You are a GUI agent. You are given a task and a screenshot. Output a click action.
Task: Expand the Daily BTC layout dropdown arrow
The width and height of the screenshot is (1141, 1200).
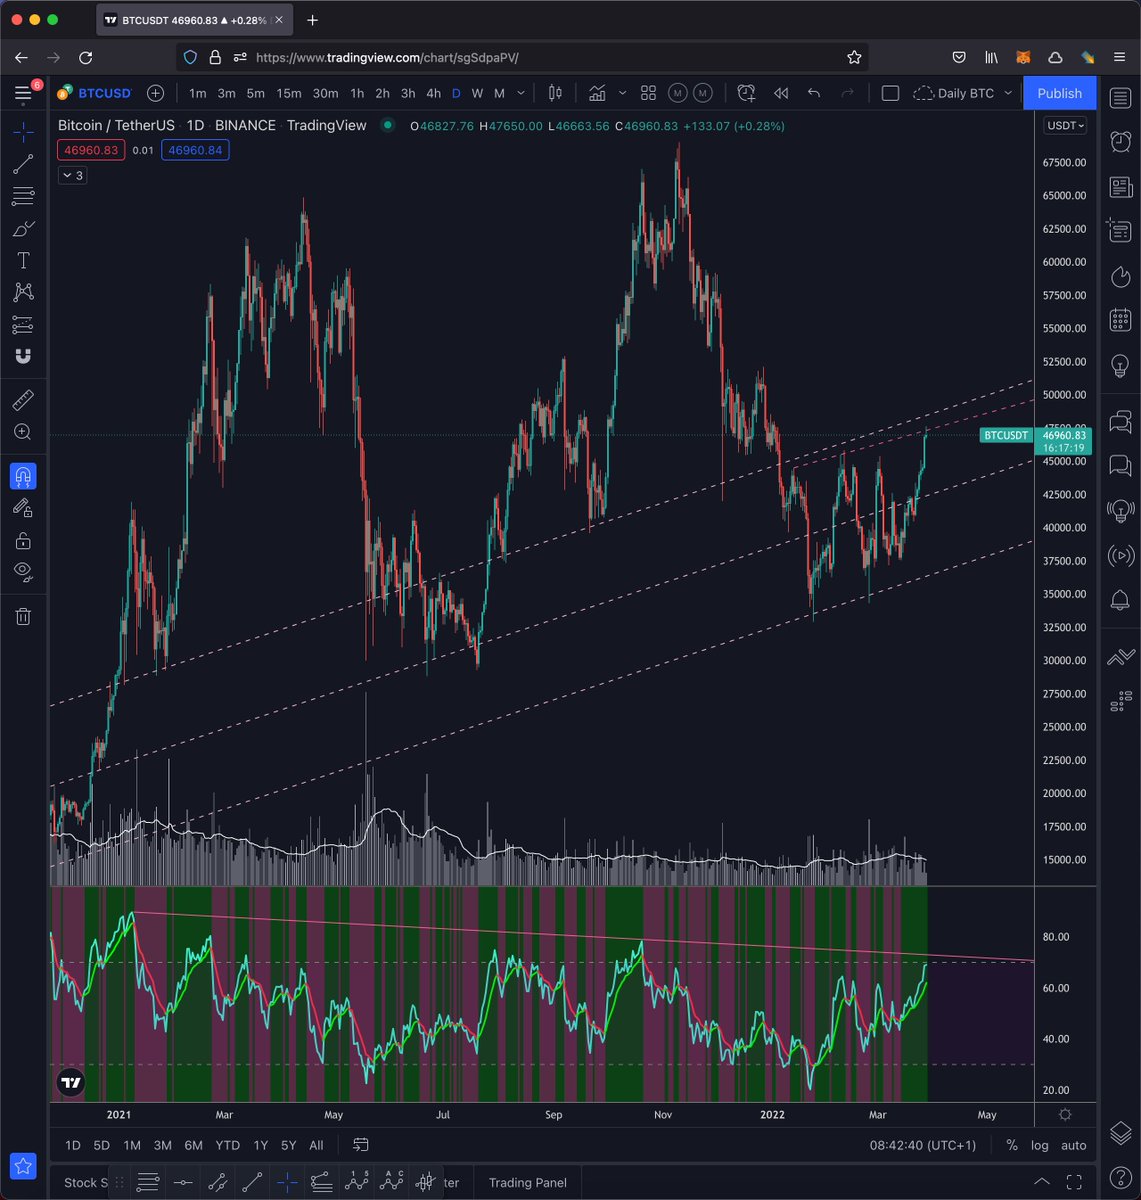pos(1008,93)
